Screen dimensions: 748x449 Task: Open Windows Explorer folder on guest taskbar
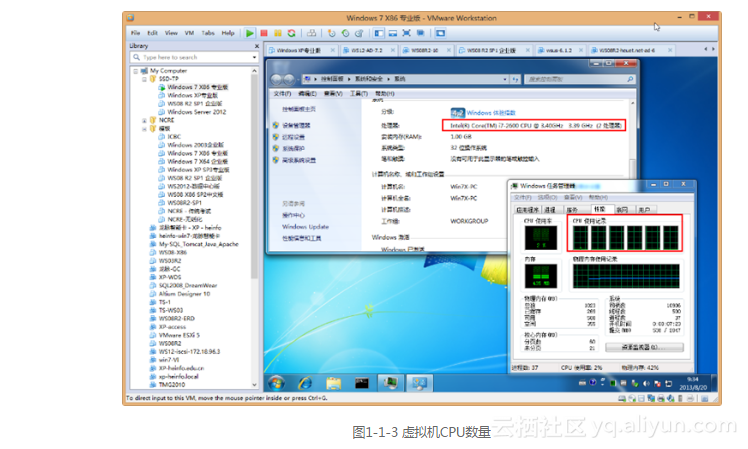click(333, 383)
